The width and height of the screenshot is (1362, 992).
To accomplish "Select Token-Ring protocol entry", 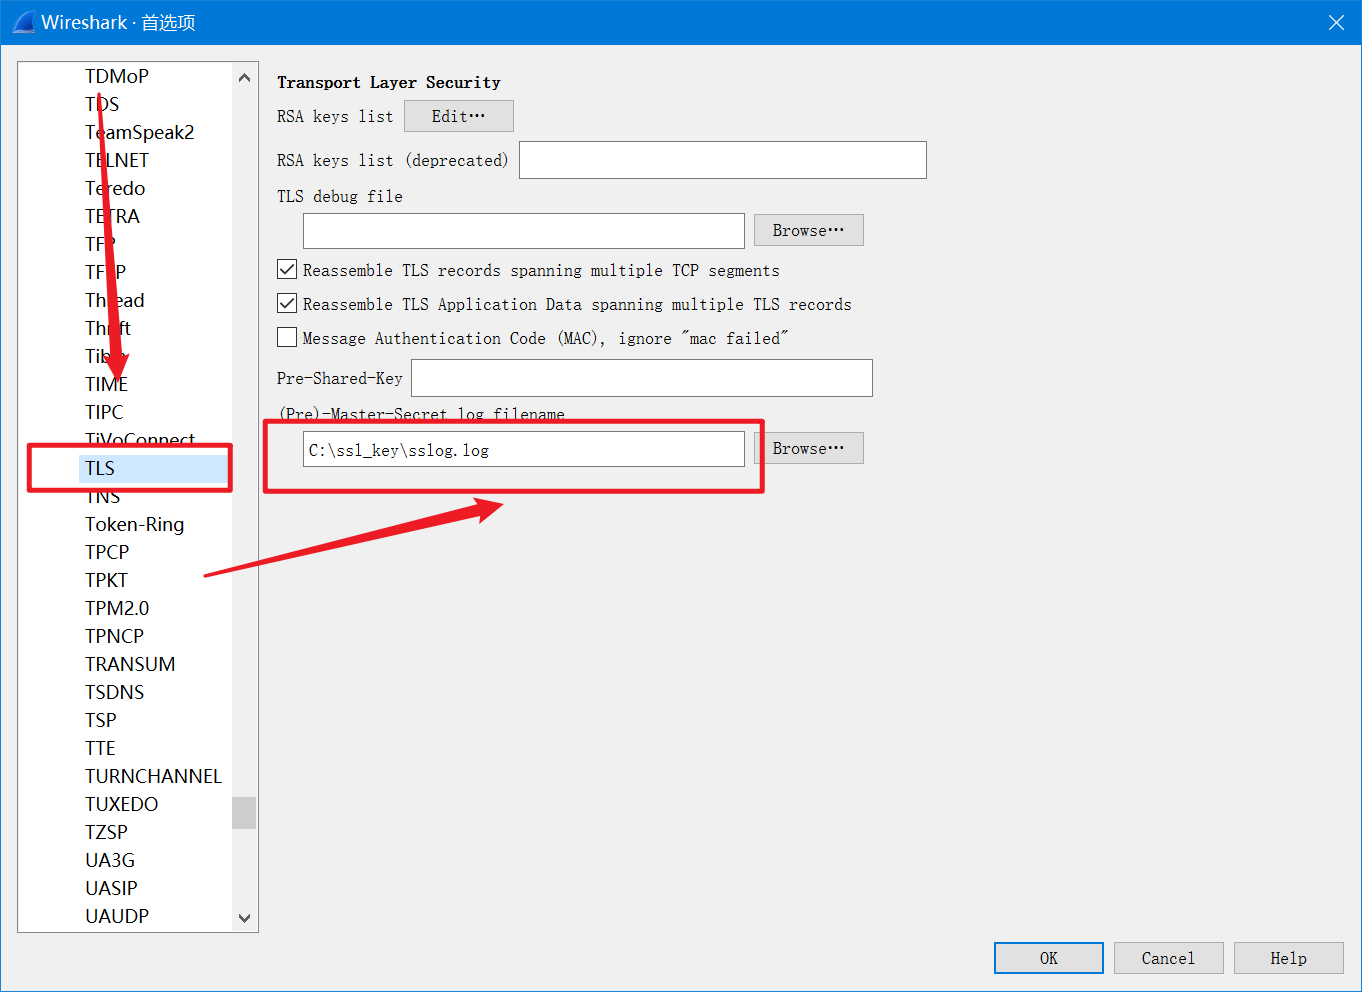I will (135, 524).
